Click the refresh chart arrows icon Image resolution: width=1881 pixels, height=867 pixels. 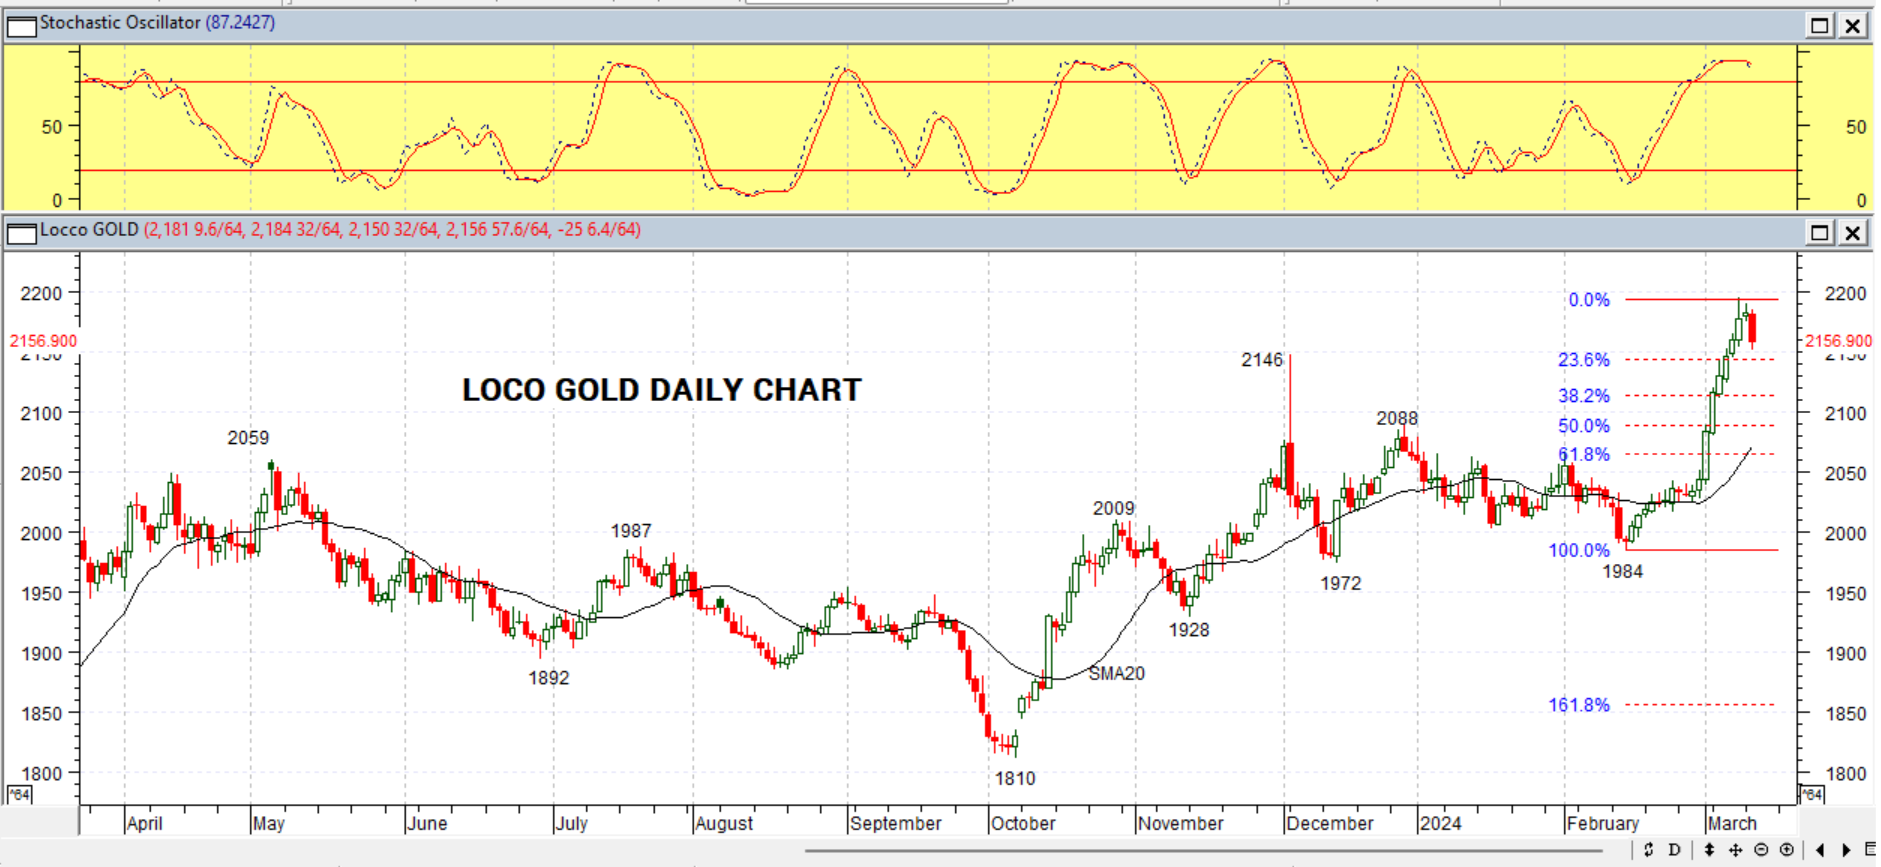pyautogui.click(x=1648, y=850)
